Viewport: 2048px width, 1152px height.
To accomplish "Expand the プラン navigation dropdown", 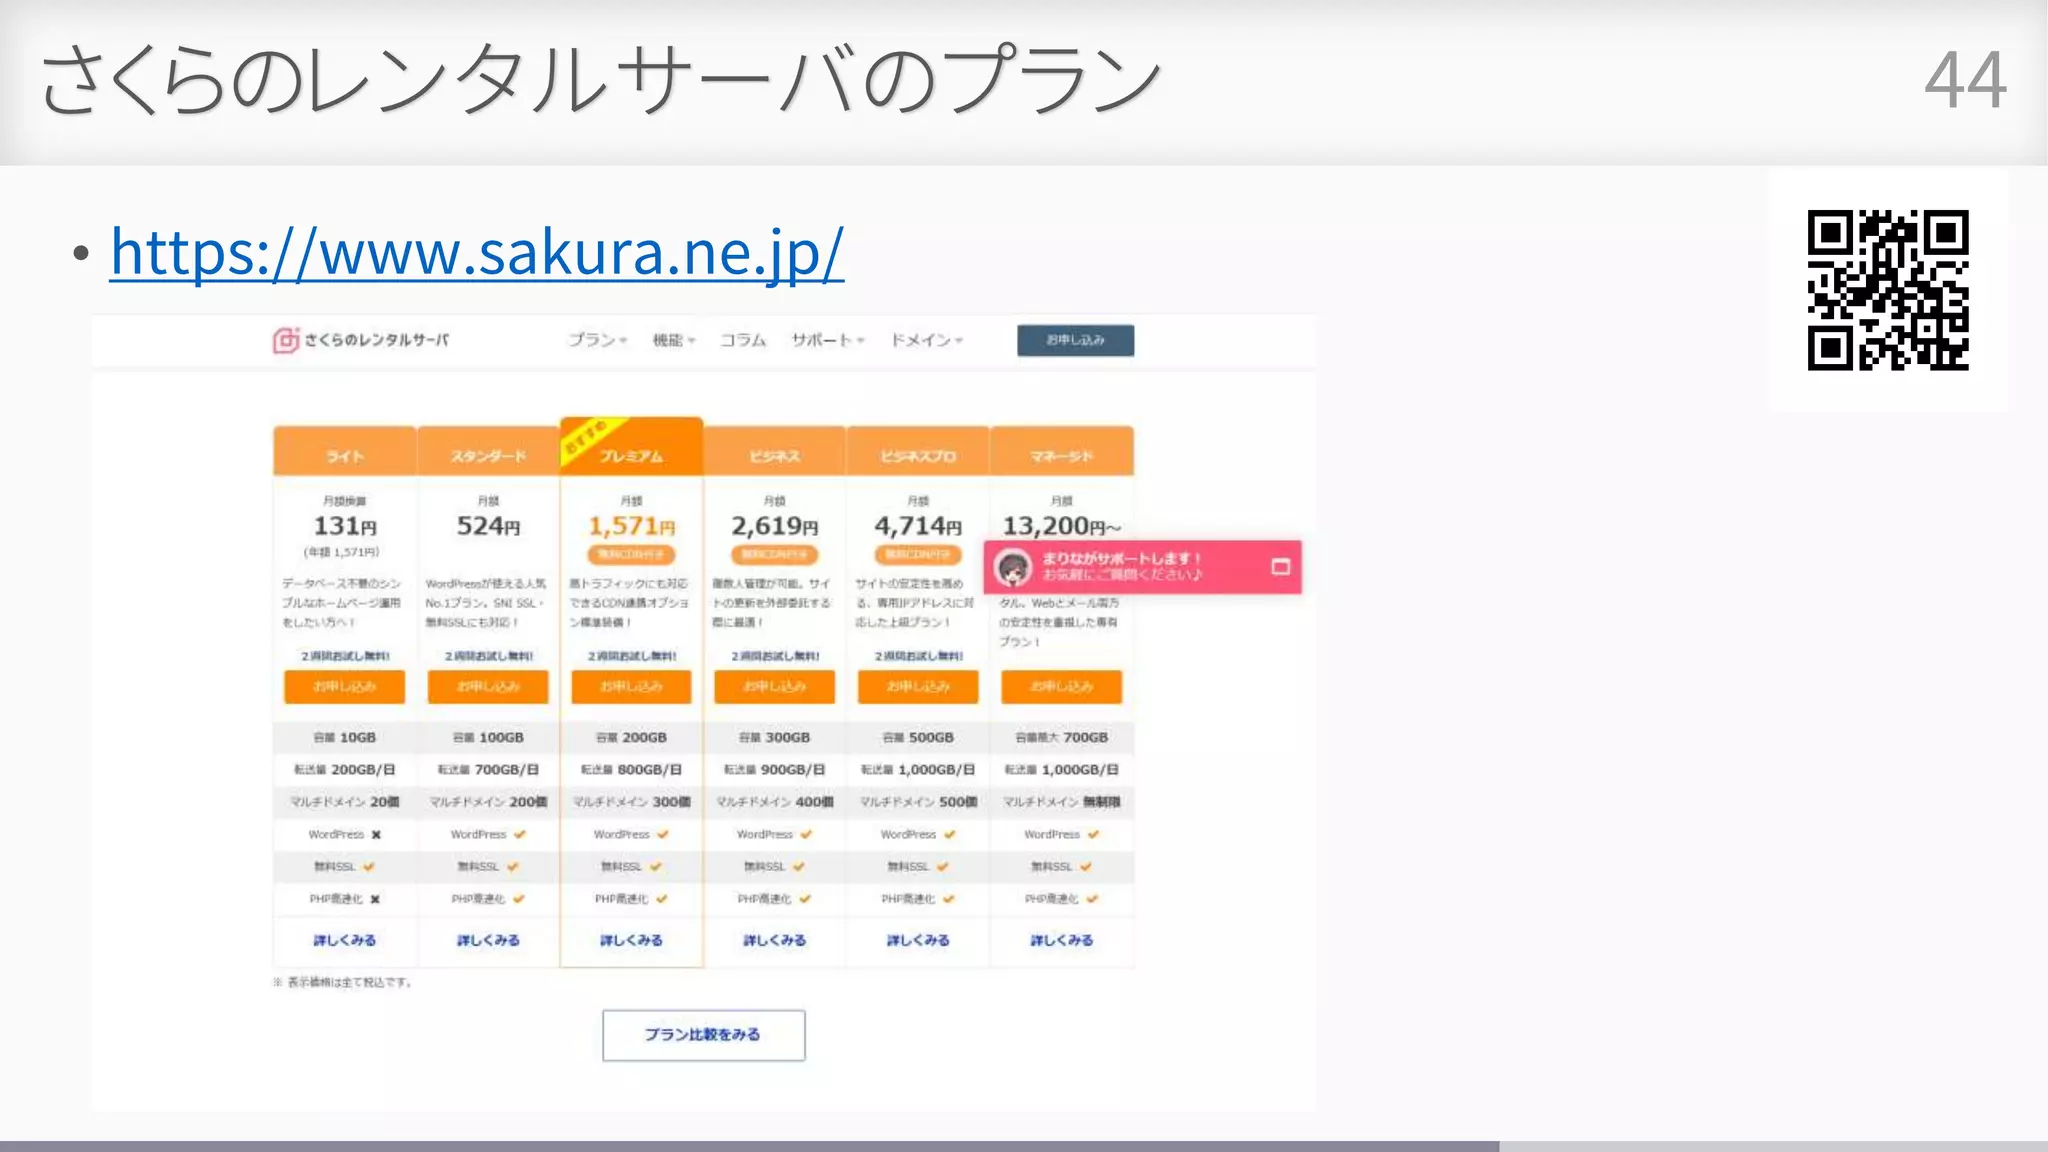I will pyautogui.click(x=597, y=340).
